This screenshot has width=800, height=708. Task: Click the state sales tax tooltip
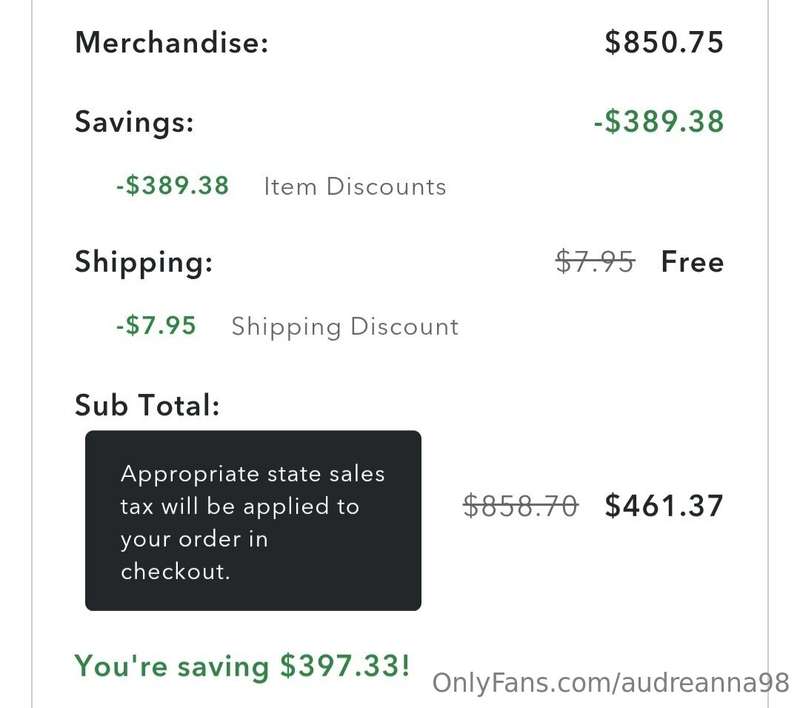point(253,520)
